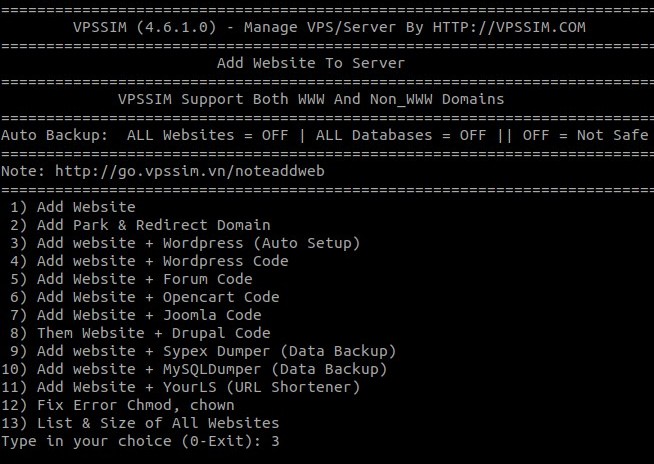Click the 'Add Website To Server' heading
Viewport: 654px width, 464px height.
pyautogui.click(x=311, y=63)
